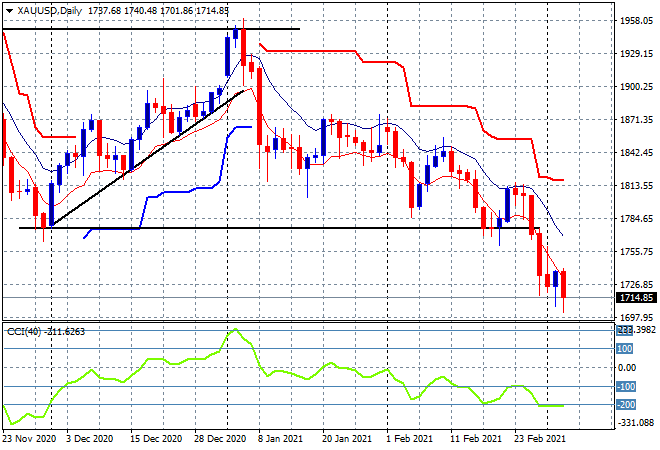Click the 28 Dec 2020 date label
This screenshot has height=450, width=660.
point(220,439)
